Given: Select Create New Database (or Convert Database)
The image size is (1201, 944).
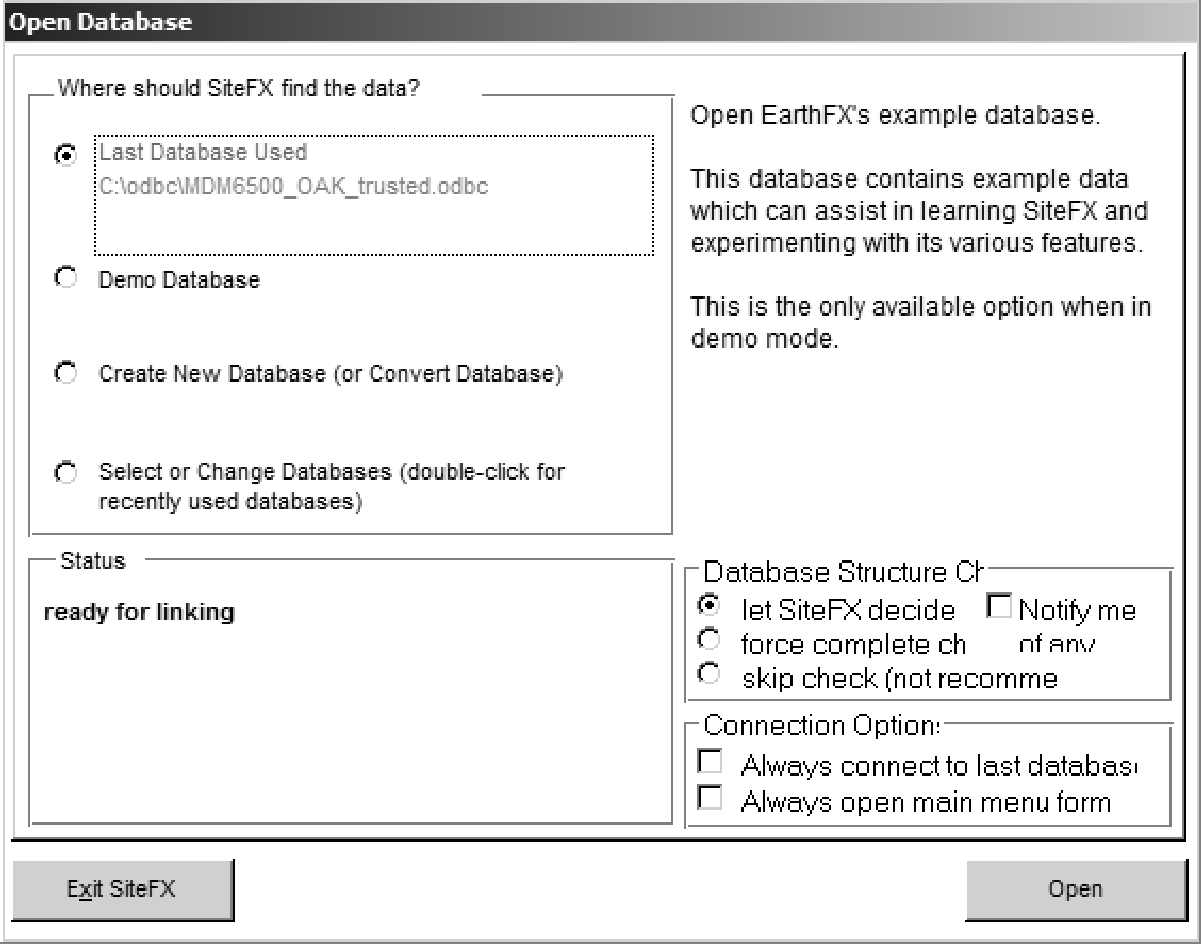Looking at the screenshot, I should coord(66,374).
